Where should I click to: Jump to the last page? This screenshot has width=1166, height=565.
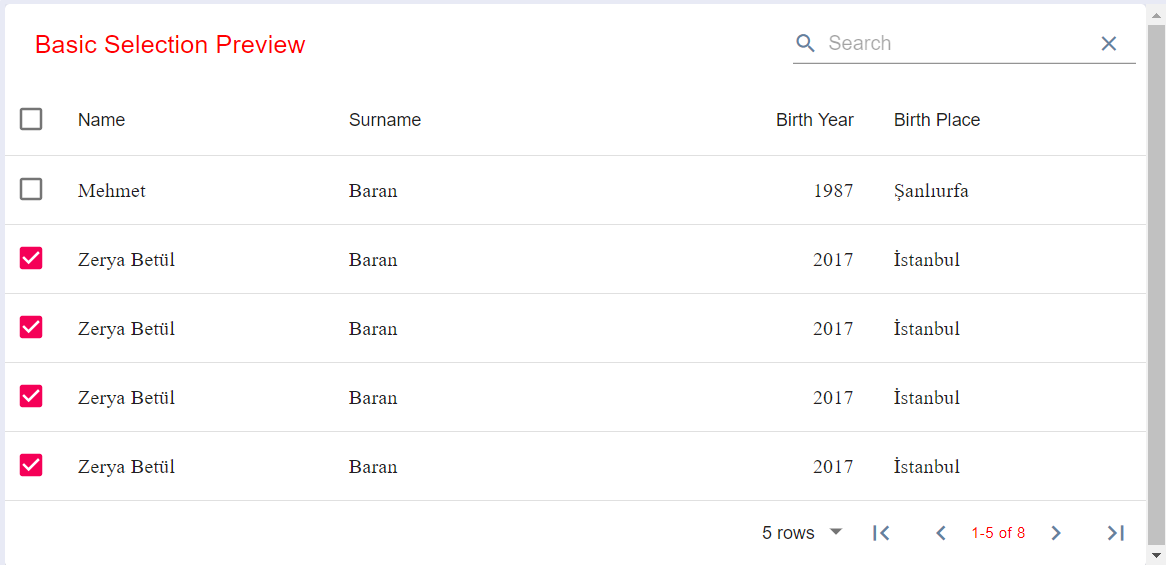1115,533
